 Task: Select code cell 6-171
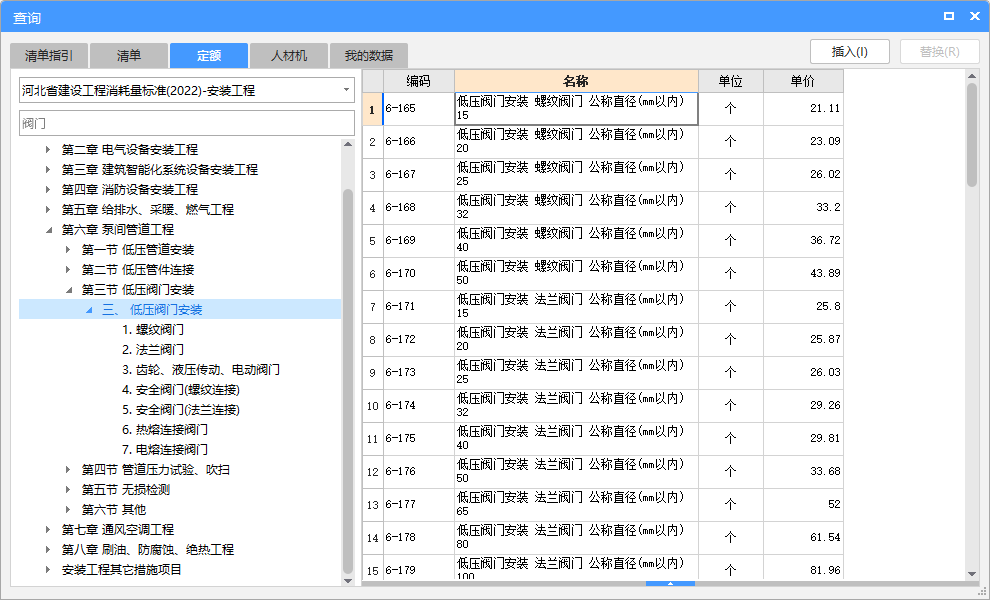pos(419,306)
